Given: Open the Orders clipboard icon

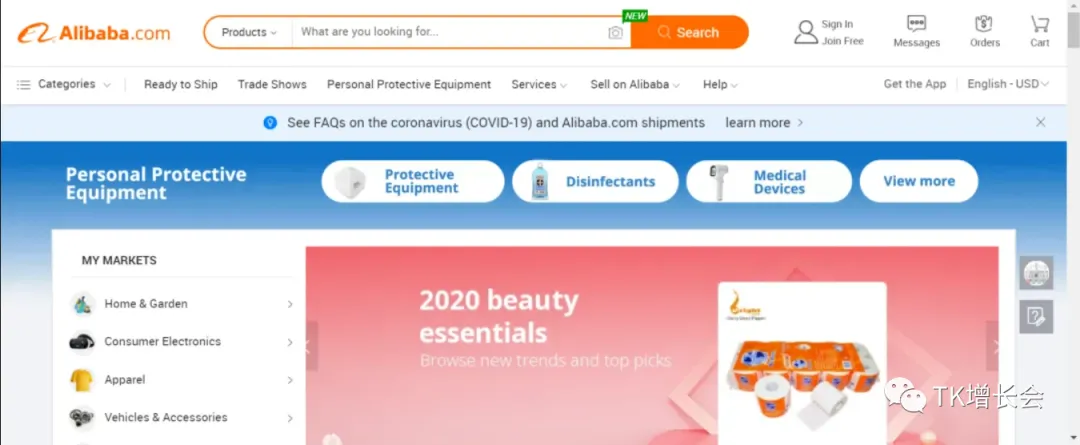Looking at the screenshot, I should [984, 23].
